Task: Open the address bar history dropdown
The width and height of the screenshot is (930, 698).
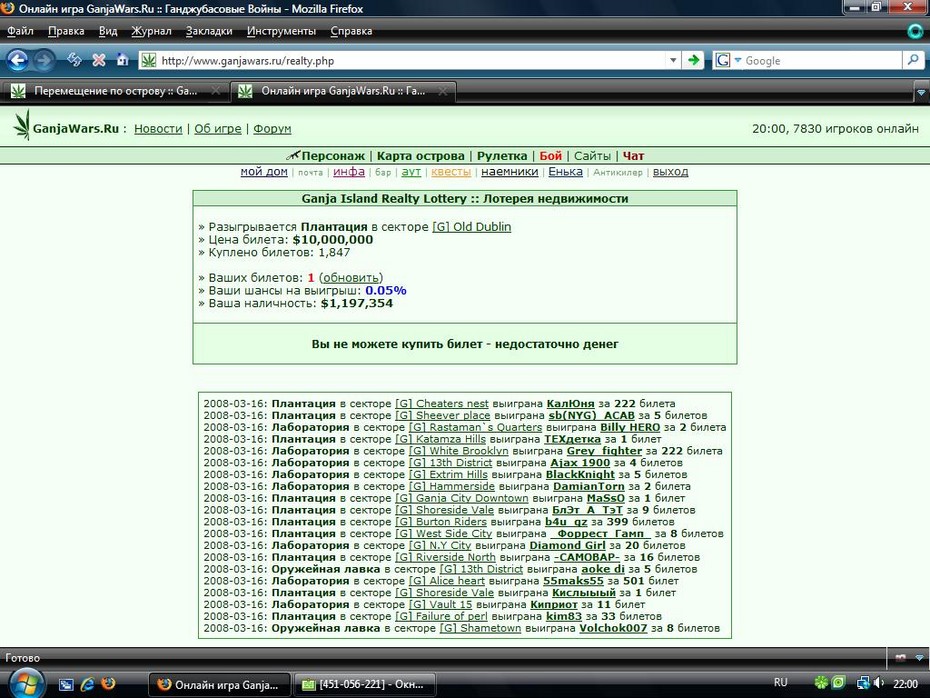Action: [673, 60]
